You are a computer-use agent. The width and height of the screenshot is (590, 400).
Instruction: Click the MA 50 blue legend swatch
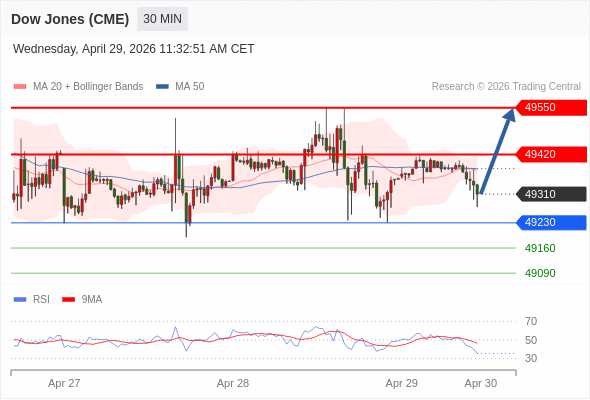[x=162, y=87]
